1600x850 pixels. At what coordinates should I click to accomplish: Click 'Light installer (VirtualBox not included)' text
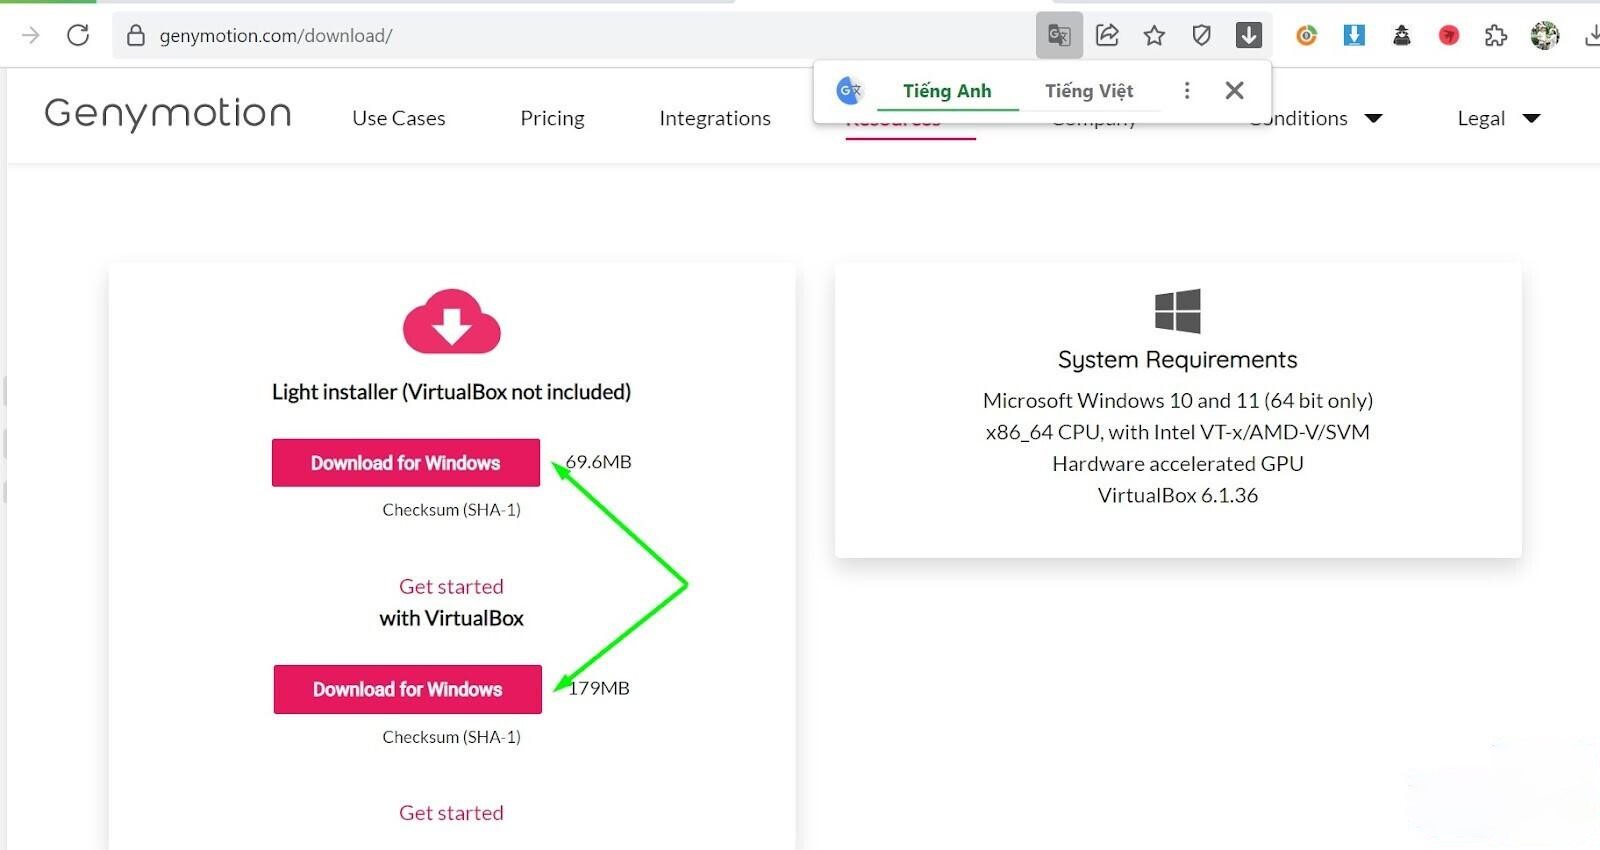[x=451, y=392]
